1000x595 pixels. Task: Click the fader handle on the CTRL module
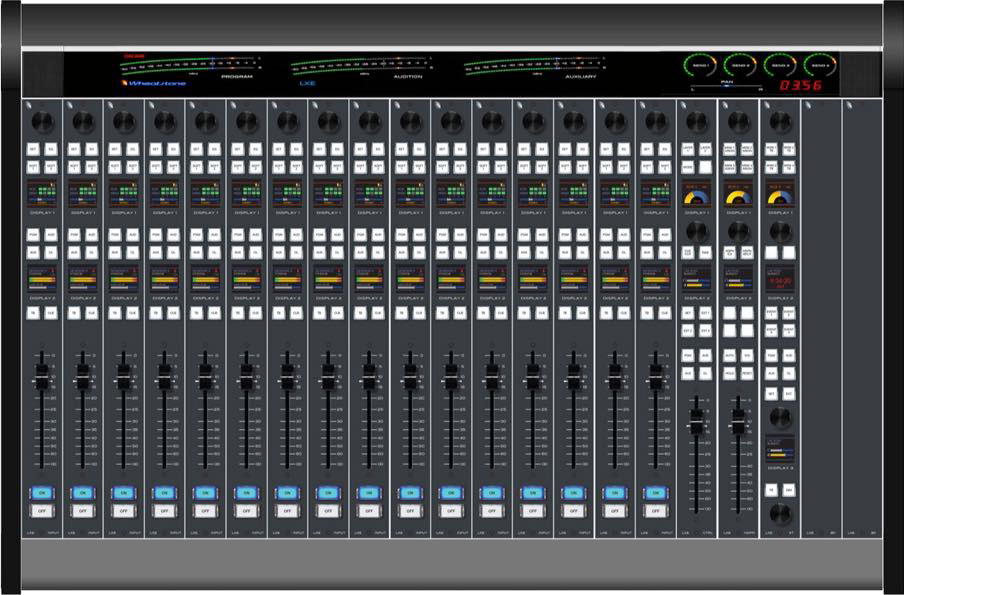pyautogui.click(x=696, y=424)
